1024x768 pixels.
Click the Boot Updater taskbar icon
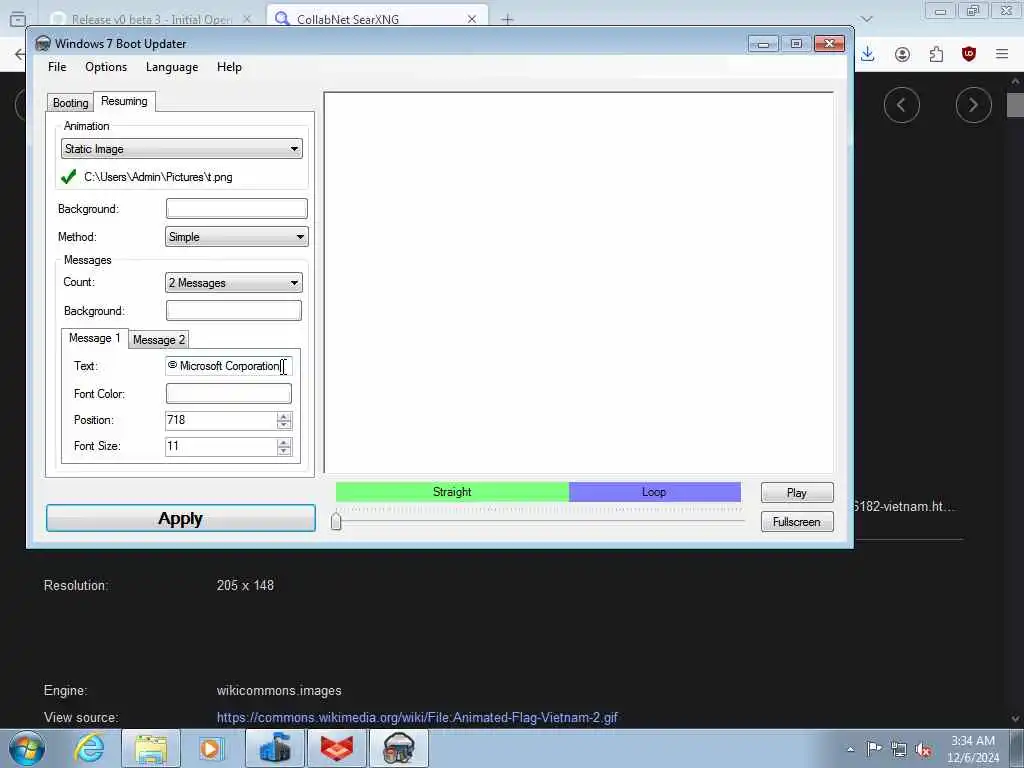coord(398,748)
